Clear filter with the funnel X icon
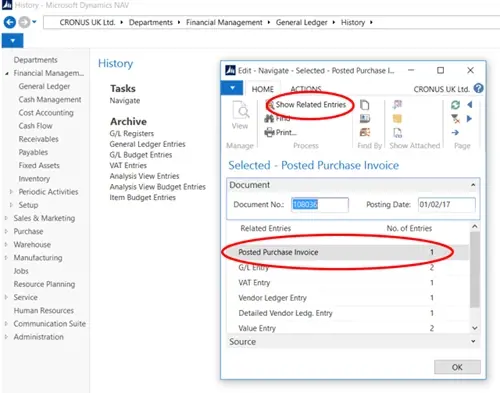This screenshot has height=393, width=500. (455, 119)
